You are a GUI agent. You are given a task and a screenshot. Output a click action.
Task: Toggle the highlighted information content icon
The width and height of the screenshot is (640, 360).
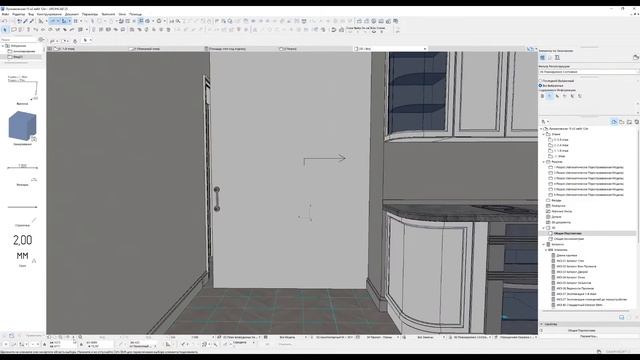pyautogui.click(x=550, y=96)
